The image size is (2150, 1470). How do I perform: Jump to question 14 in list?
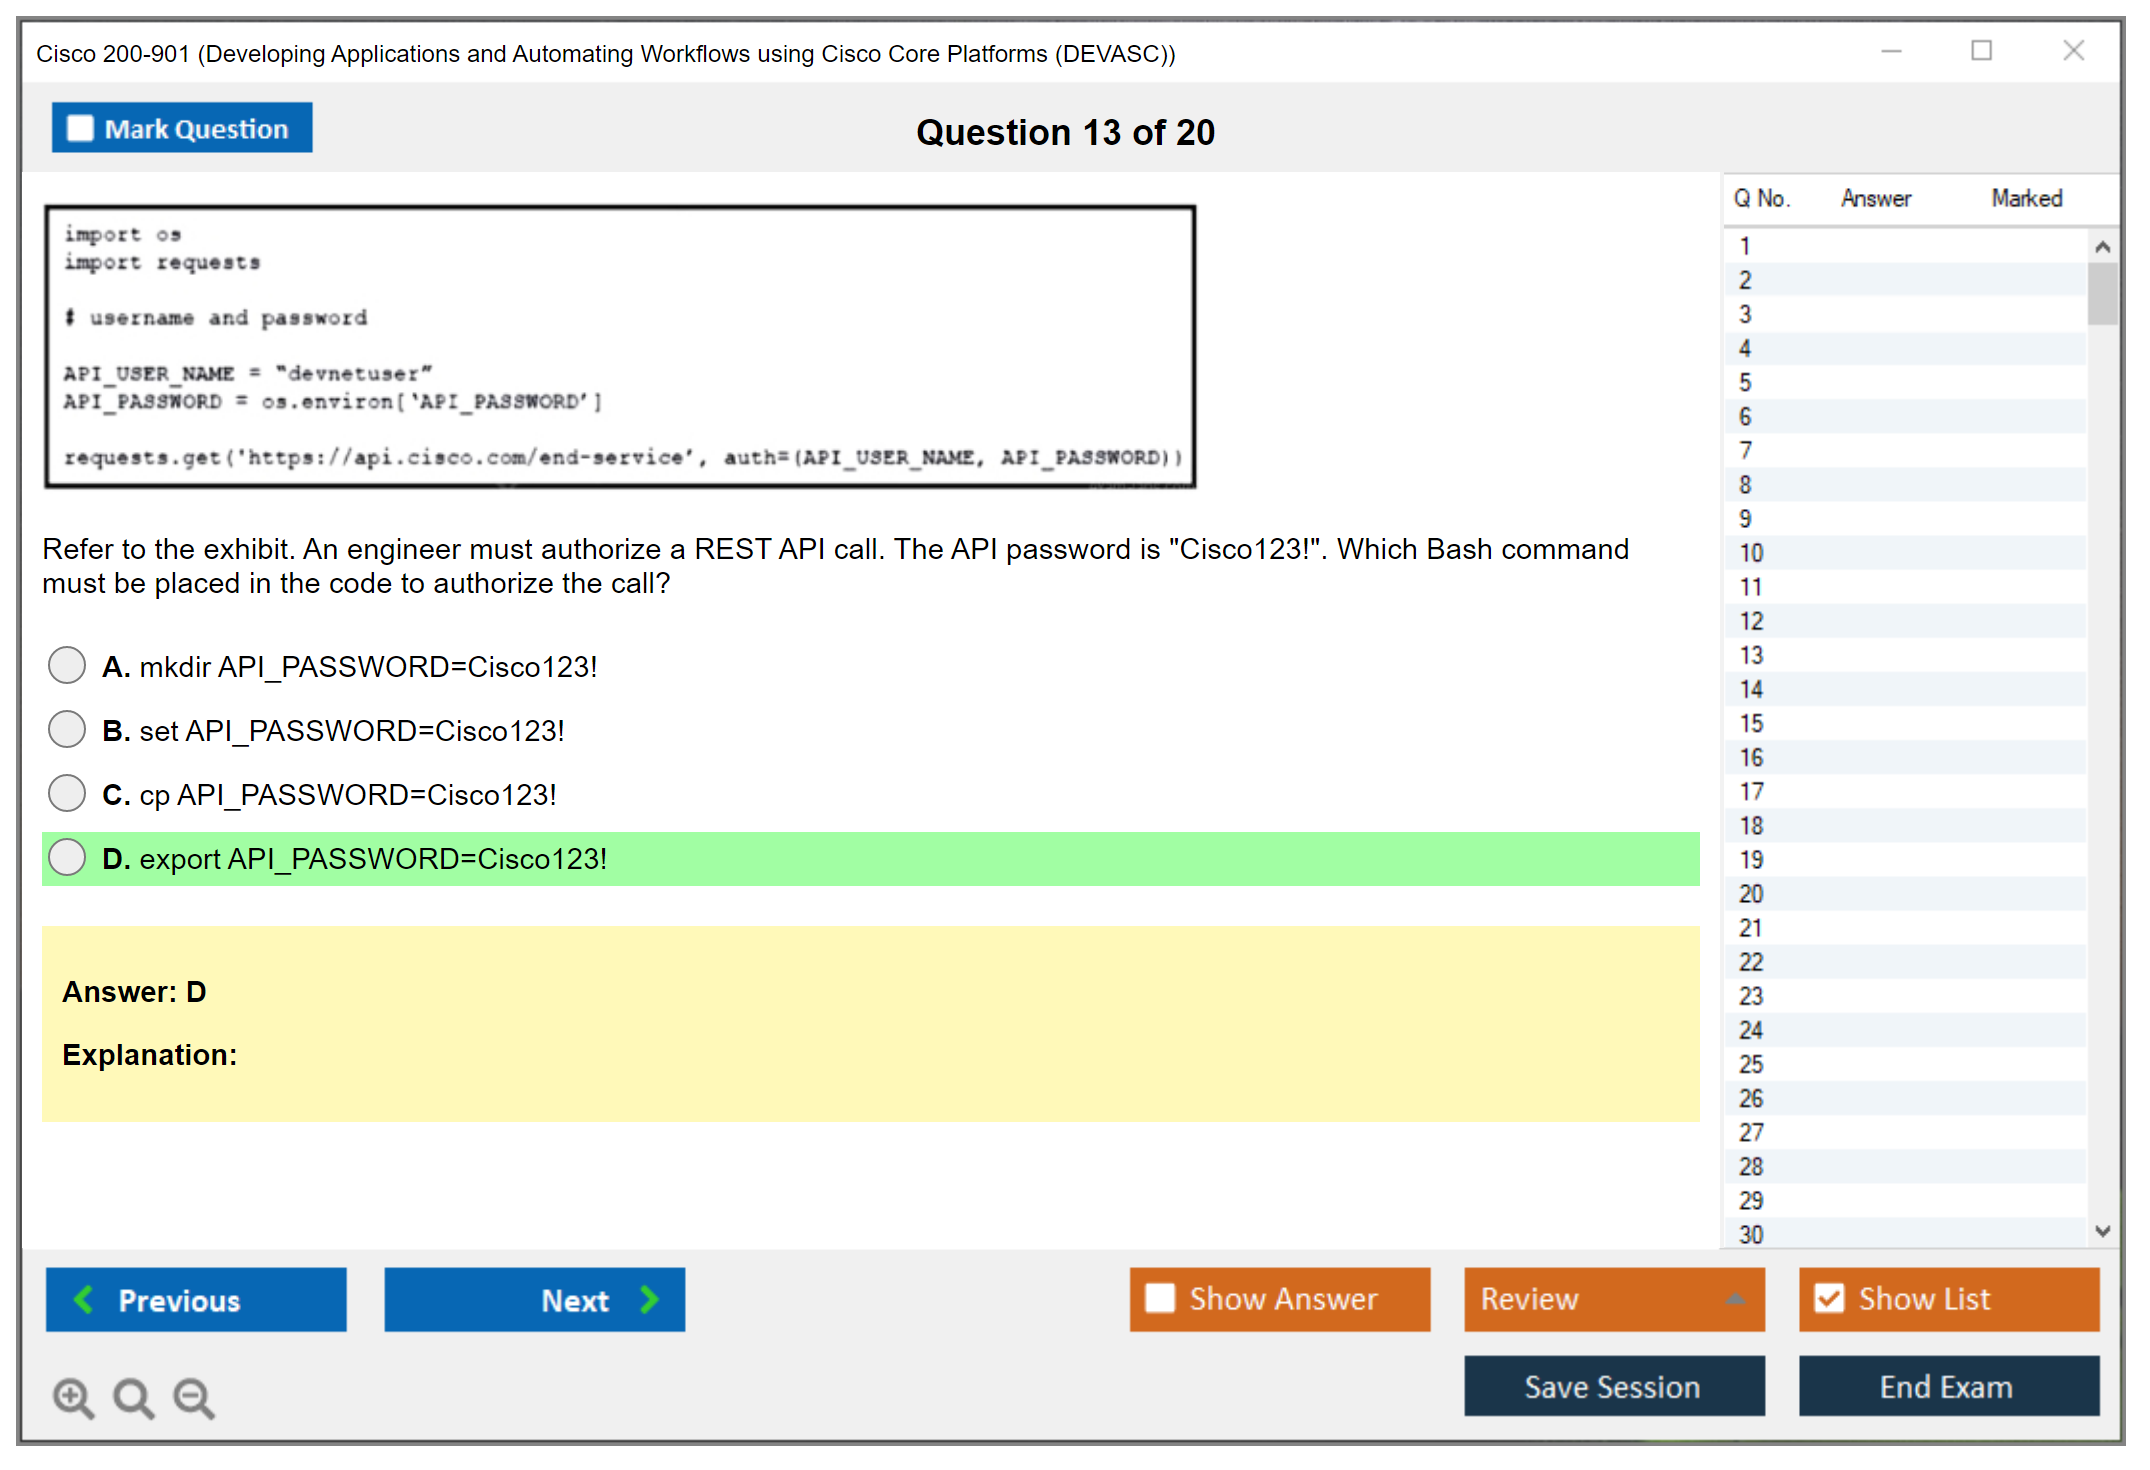pos(1751,689)
